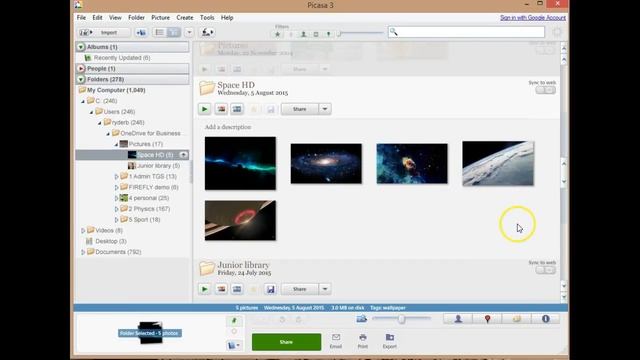640x360 pixels.
Task: Open the Folder menu
Action: [x=136, y=18]
